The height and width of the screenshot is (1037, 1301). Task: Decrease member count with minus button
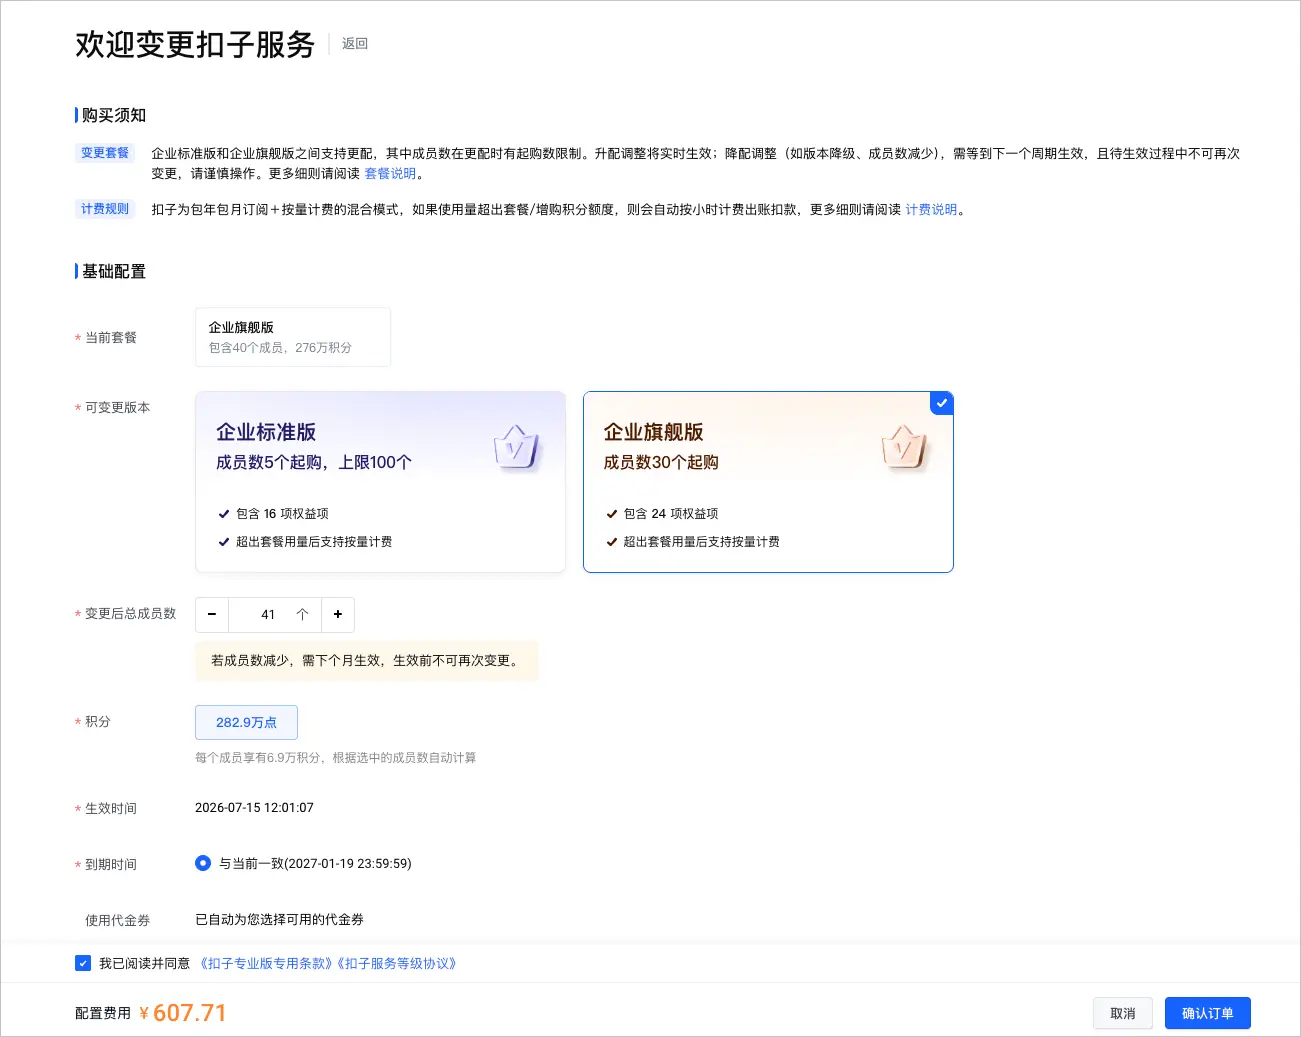tap(212, 614)
